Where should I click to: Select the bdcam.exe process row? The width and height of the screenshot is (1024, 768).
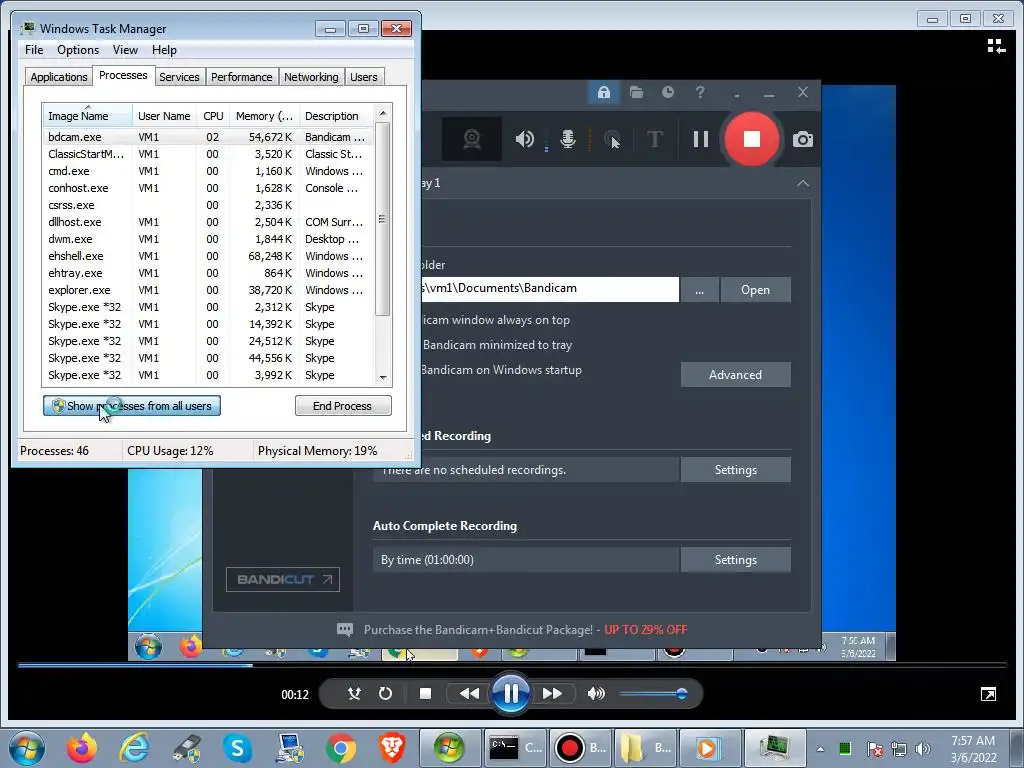pos(208,137)
